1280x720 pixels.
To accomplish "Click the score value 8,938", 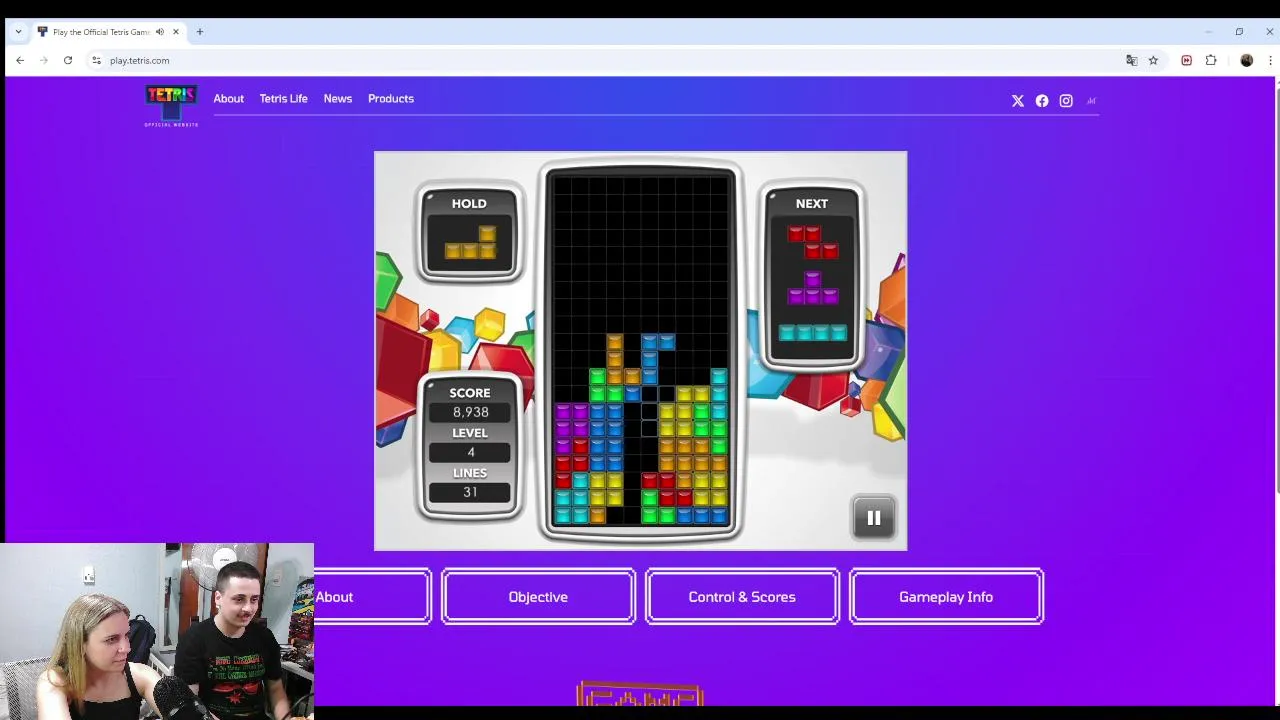I will tap(470, 412).
